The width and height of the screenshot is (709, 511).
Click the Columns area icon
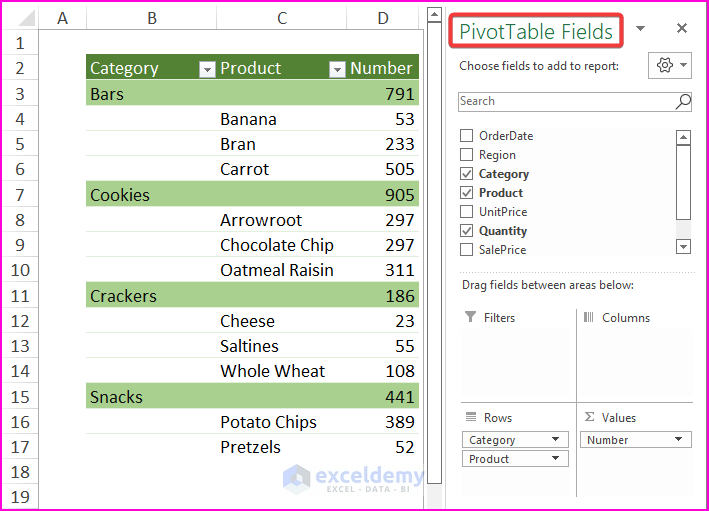(588, 317)
